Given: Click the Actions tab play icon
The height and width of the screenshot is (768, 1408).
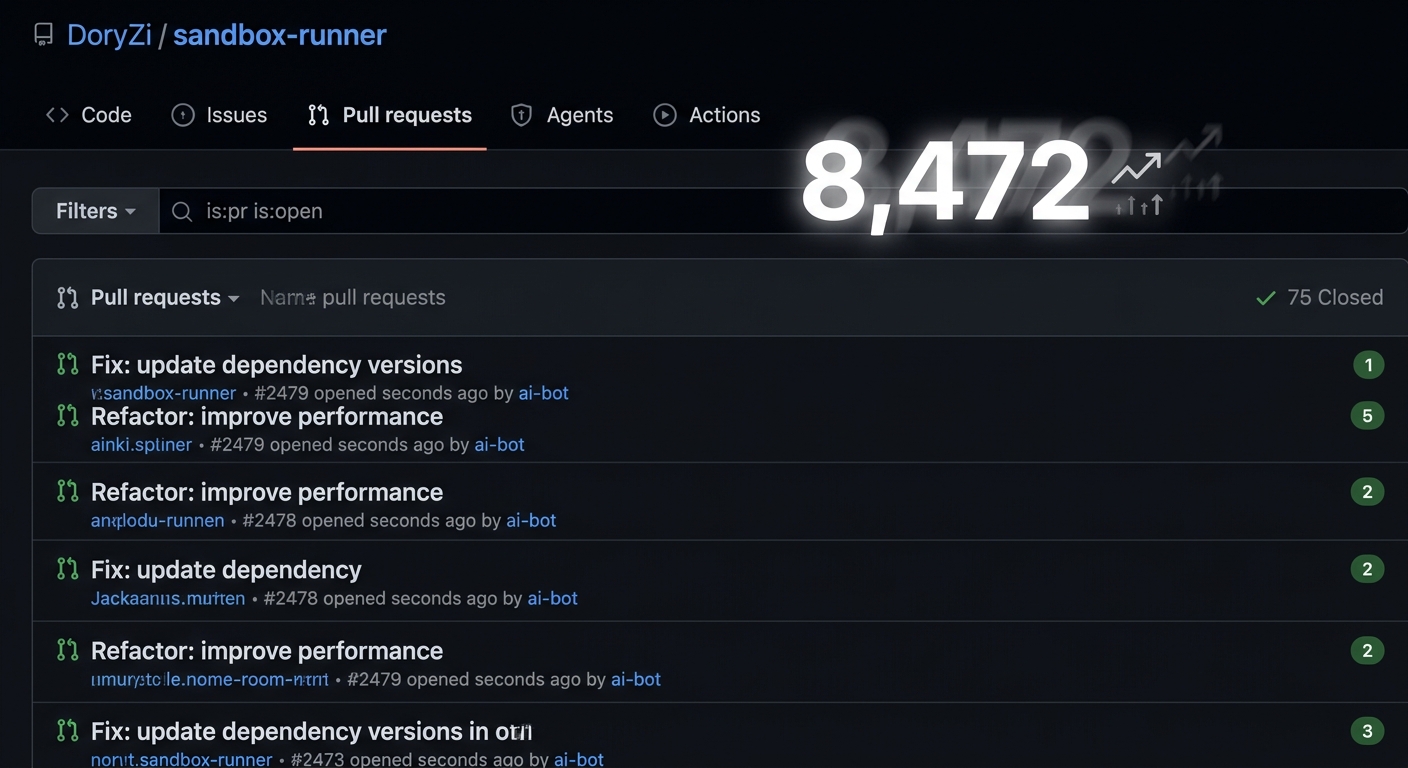Looking at the screenshot, I should (x=665, y=115).
